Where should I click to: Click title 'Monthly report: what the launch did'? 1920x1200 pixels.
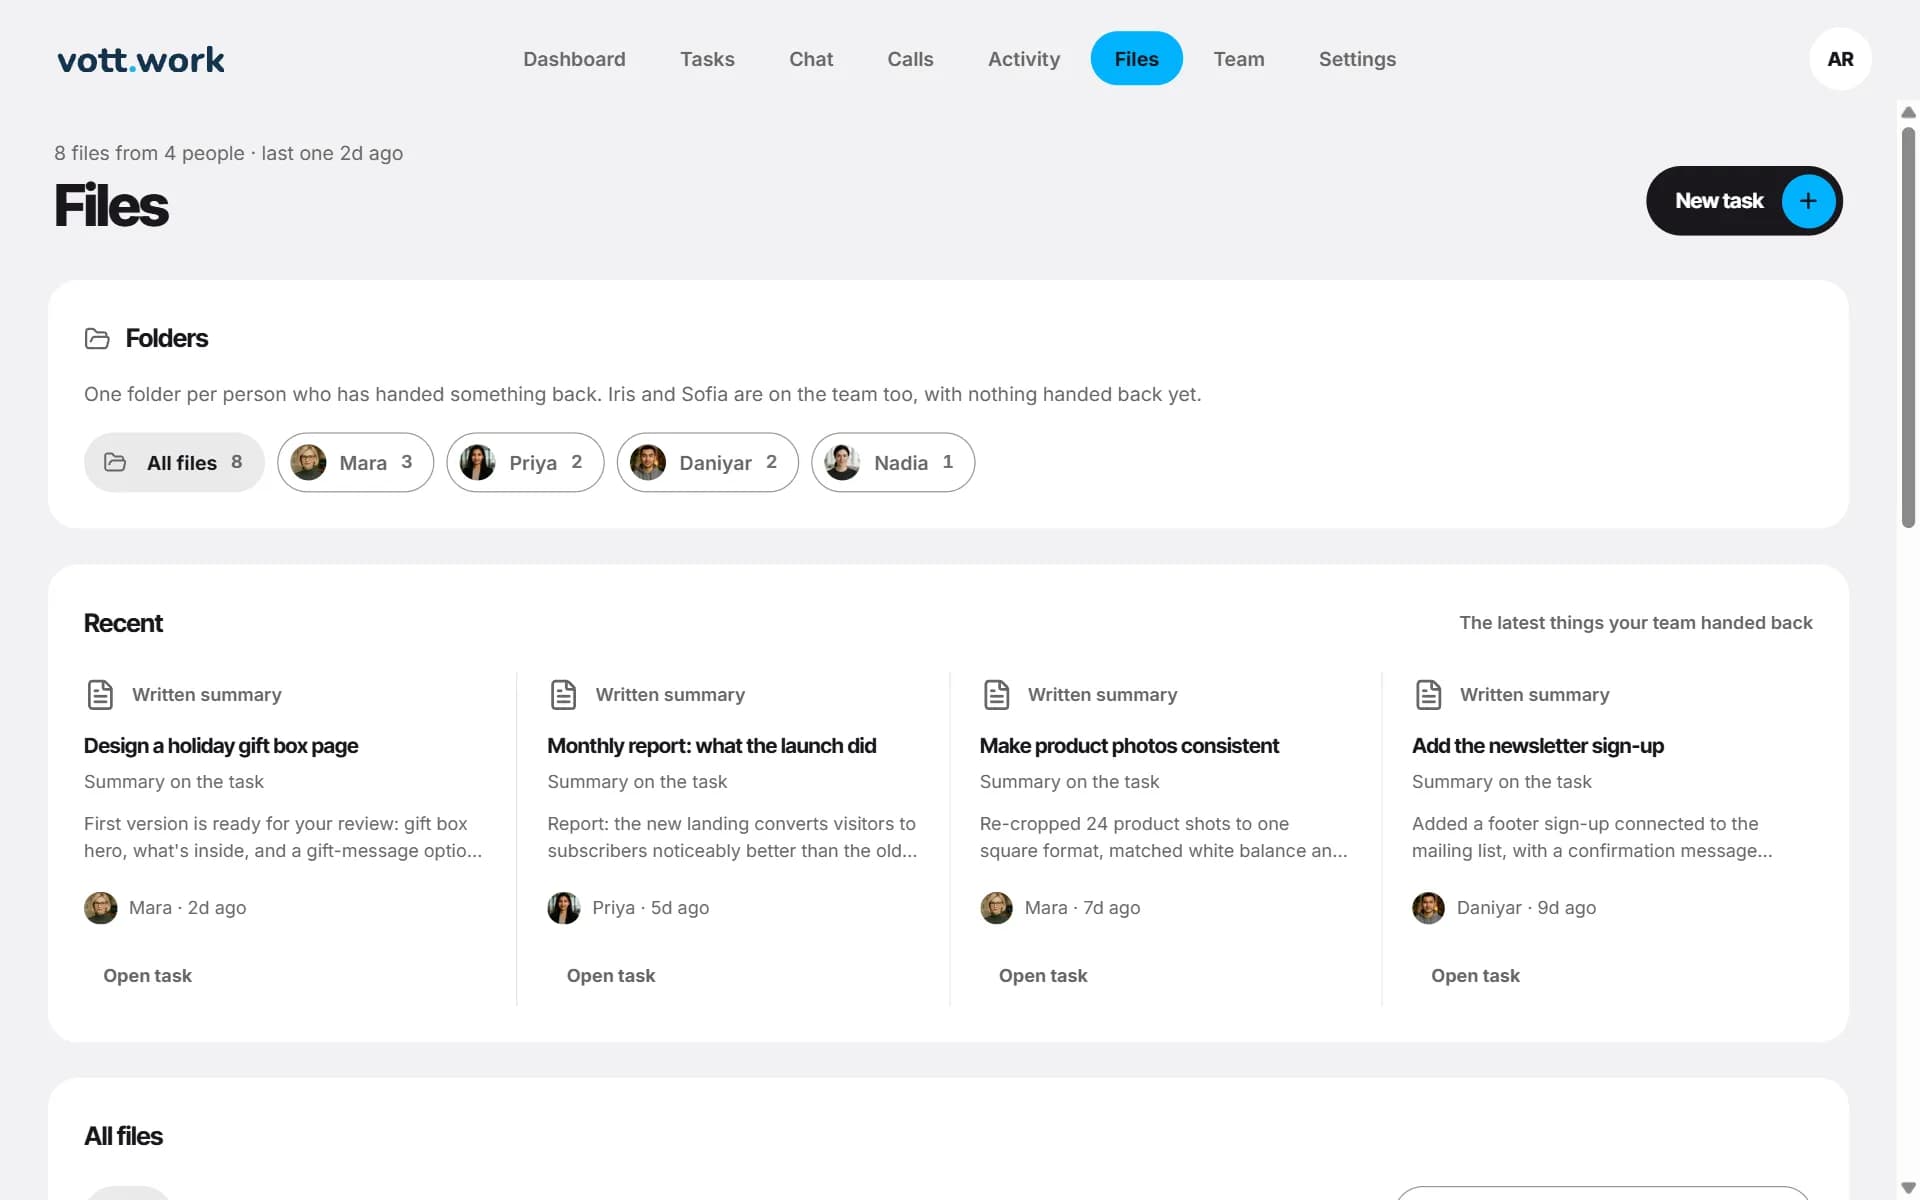coord(712,746)
